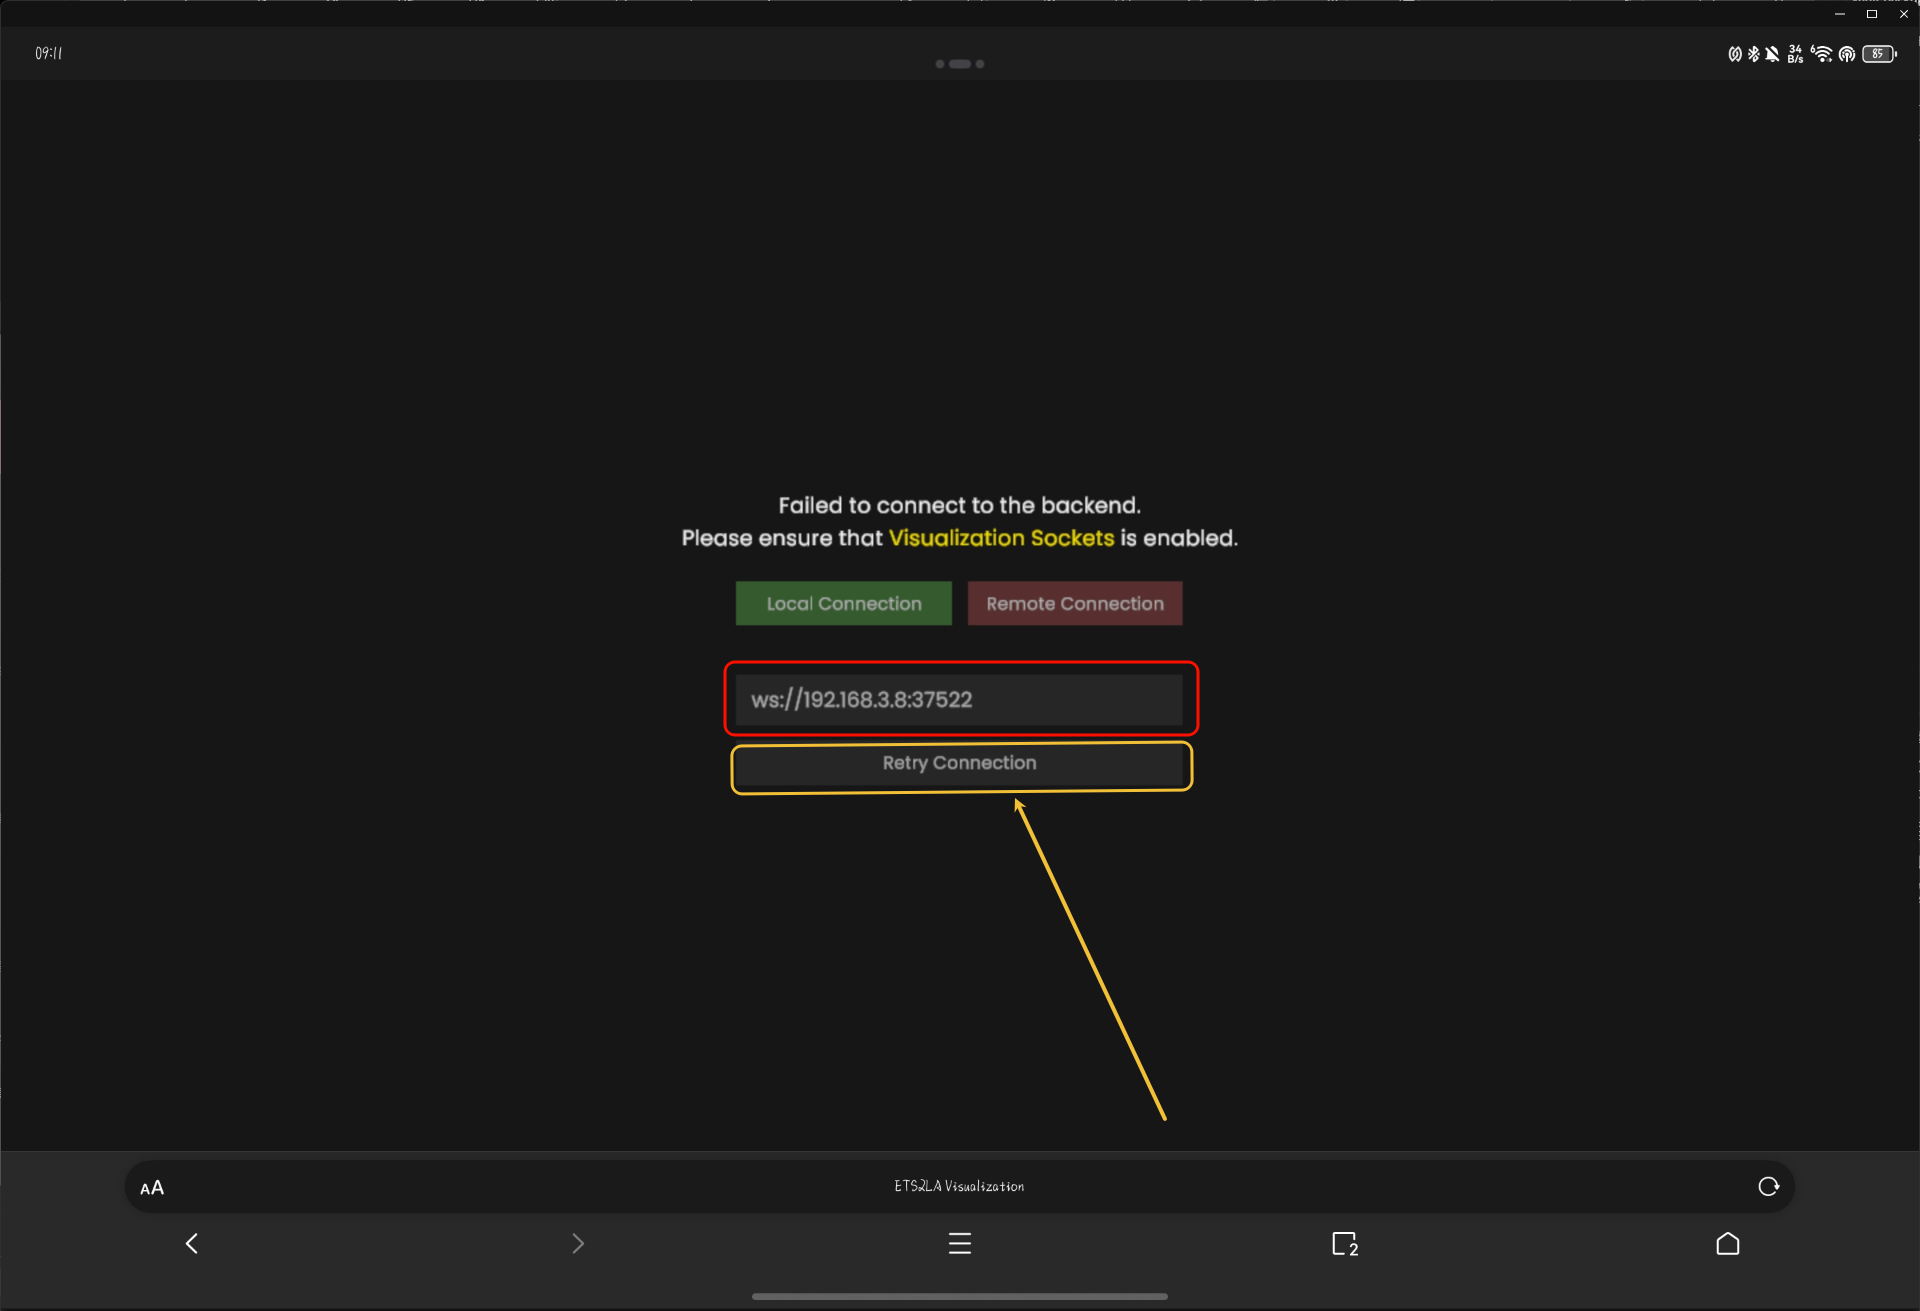Click the Bluetooth status icon
The image size is (1920, 1311).
(1753, 54)
